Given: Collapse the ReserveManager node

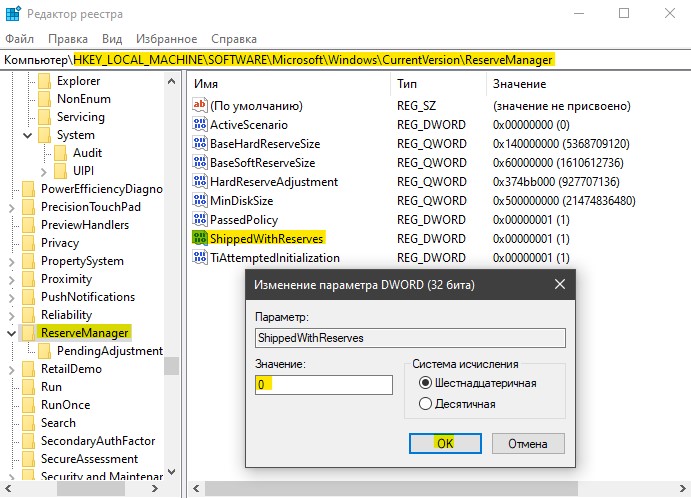Looking at the screenshot, I should [x=11, y=333].
